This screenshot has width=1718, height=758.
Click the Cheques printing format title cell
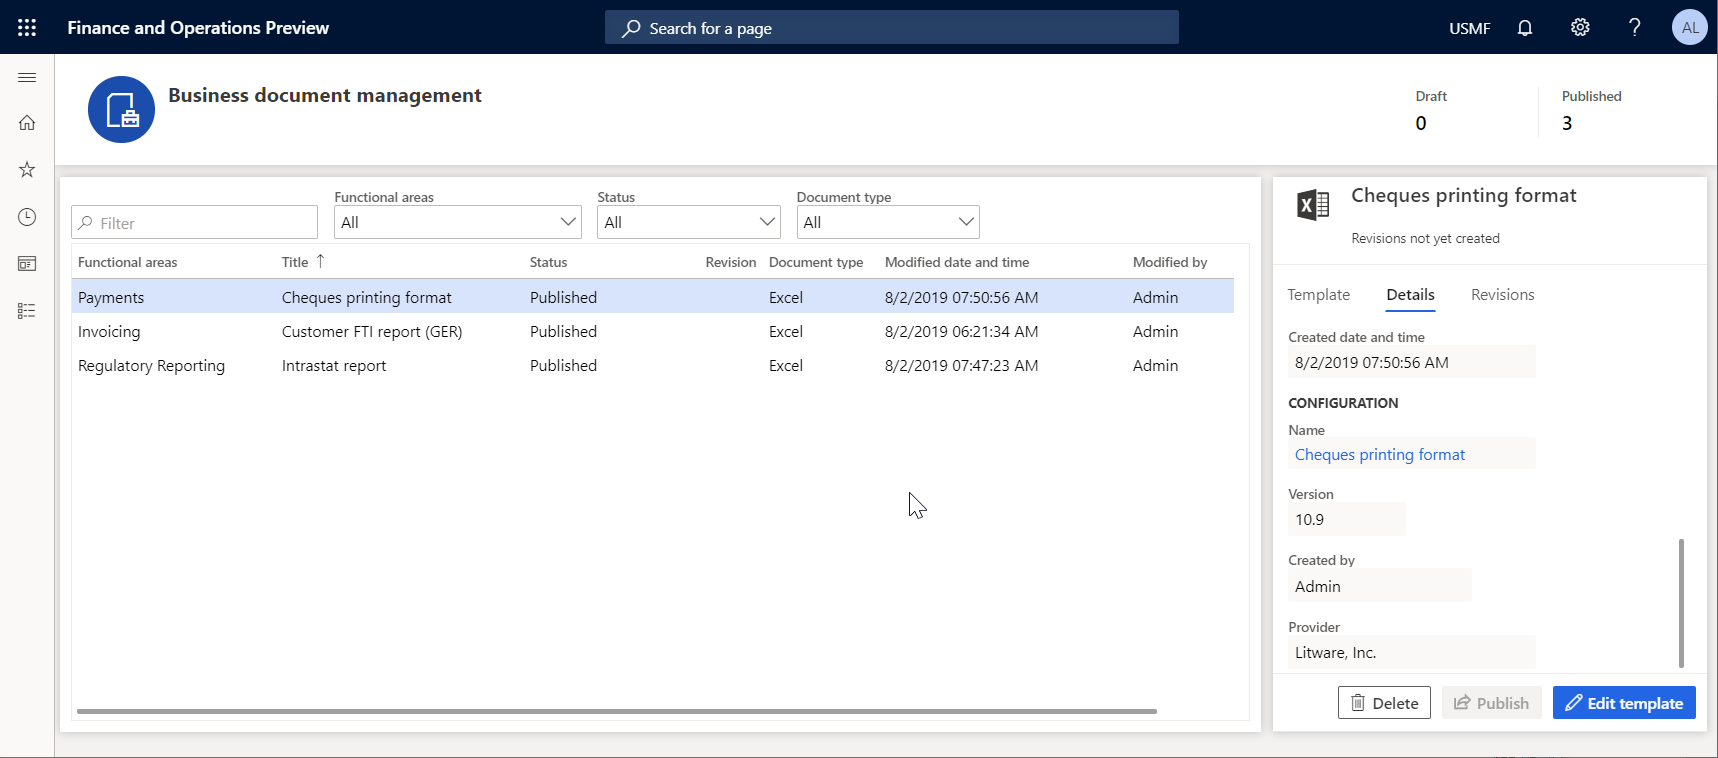[x=366, y=297]
